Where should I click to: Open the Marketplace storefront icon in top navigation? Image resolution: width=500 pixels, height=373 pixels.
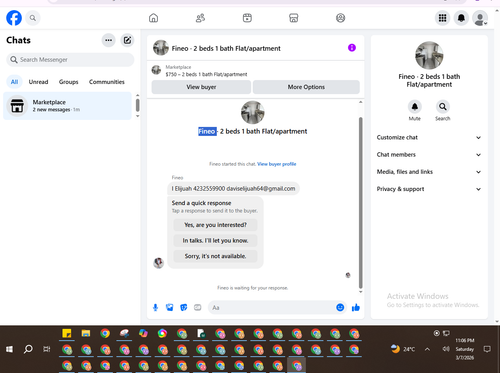(x=293, y=18)
